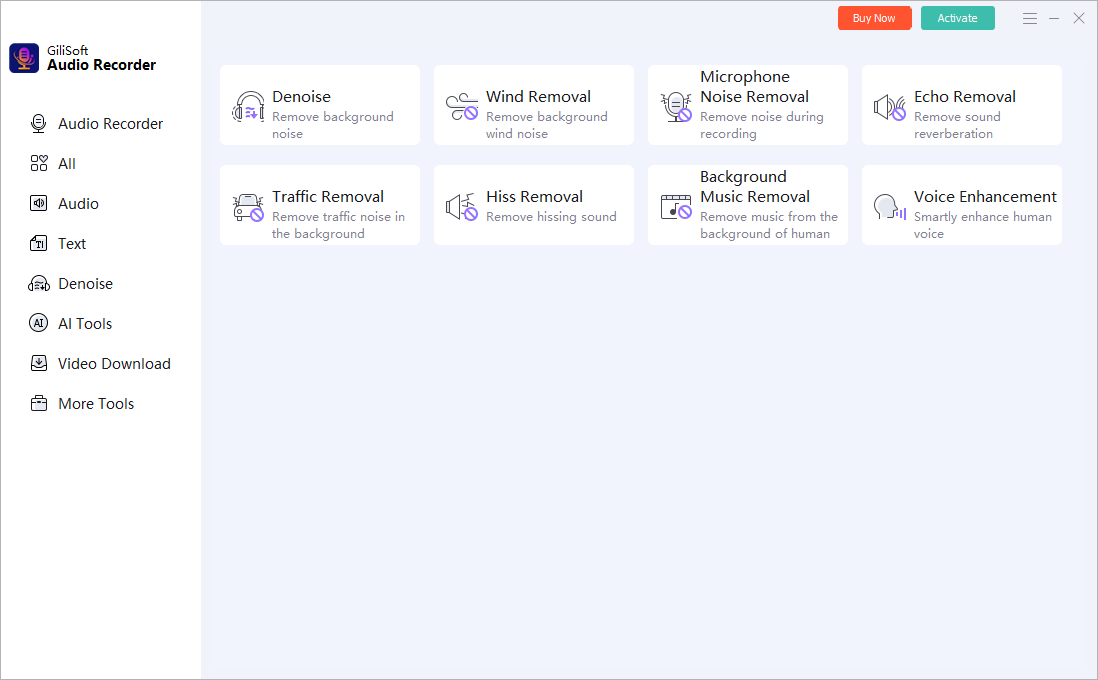Viewport: 1098px width, 680px height.
Task: Click the green Activate button
Action: [x=957, y=18]
